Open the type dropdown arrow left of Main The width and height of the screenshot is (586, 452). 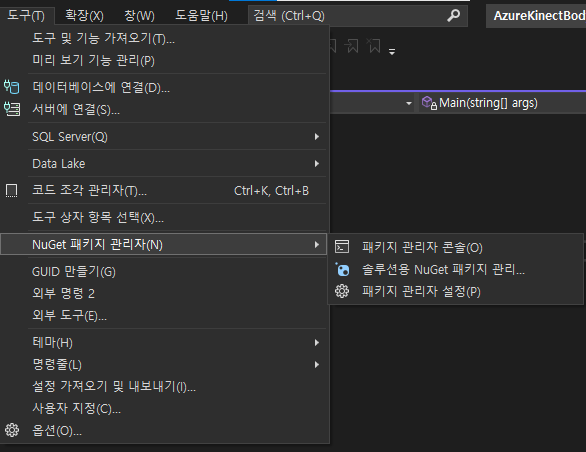pos(409,103)
